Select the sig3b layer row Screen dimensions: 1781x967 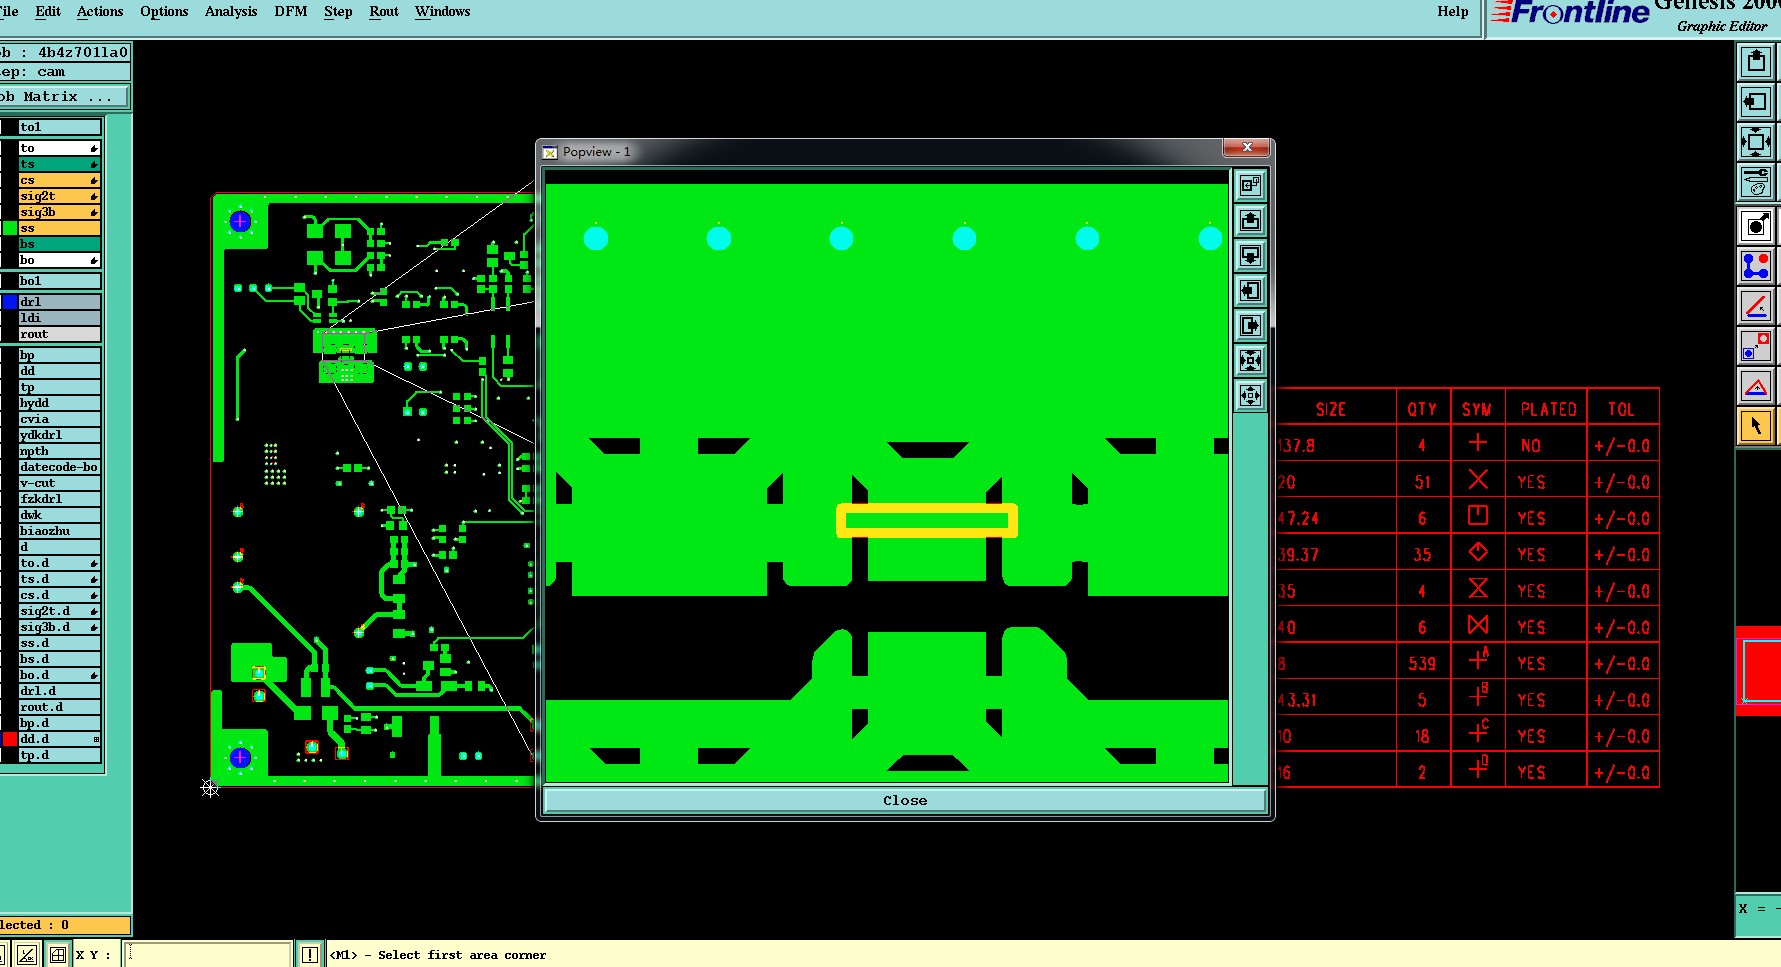[60, 212]
